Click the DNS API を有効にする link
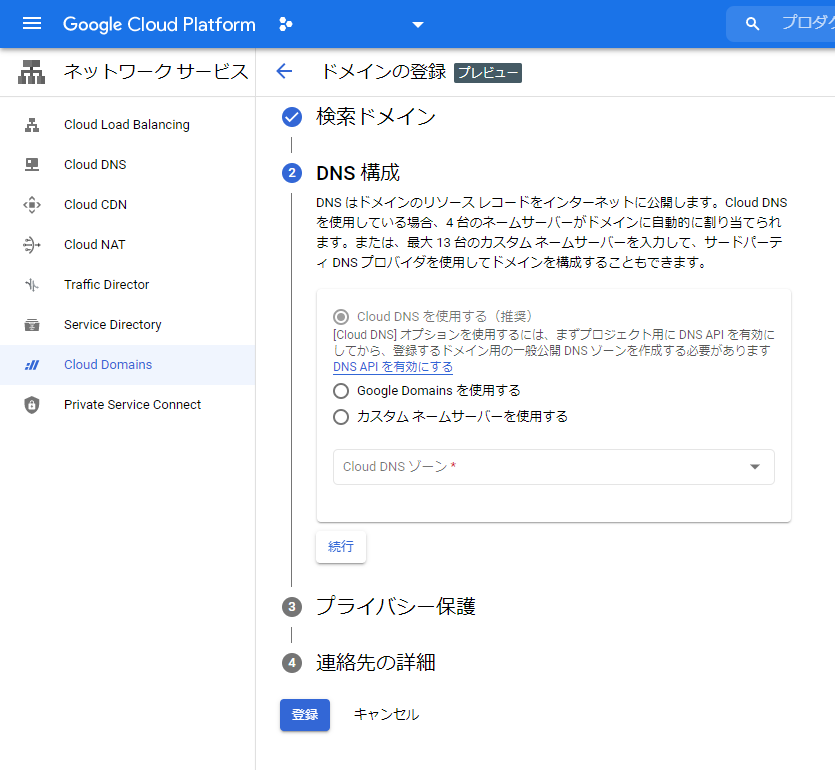 [393, 367]
